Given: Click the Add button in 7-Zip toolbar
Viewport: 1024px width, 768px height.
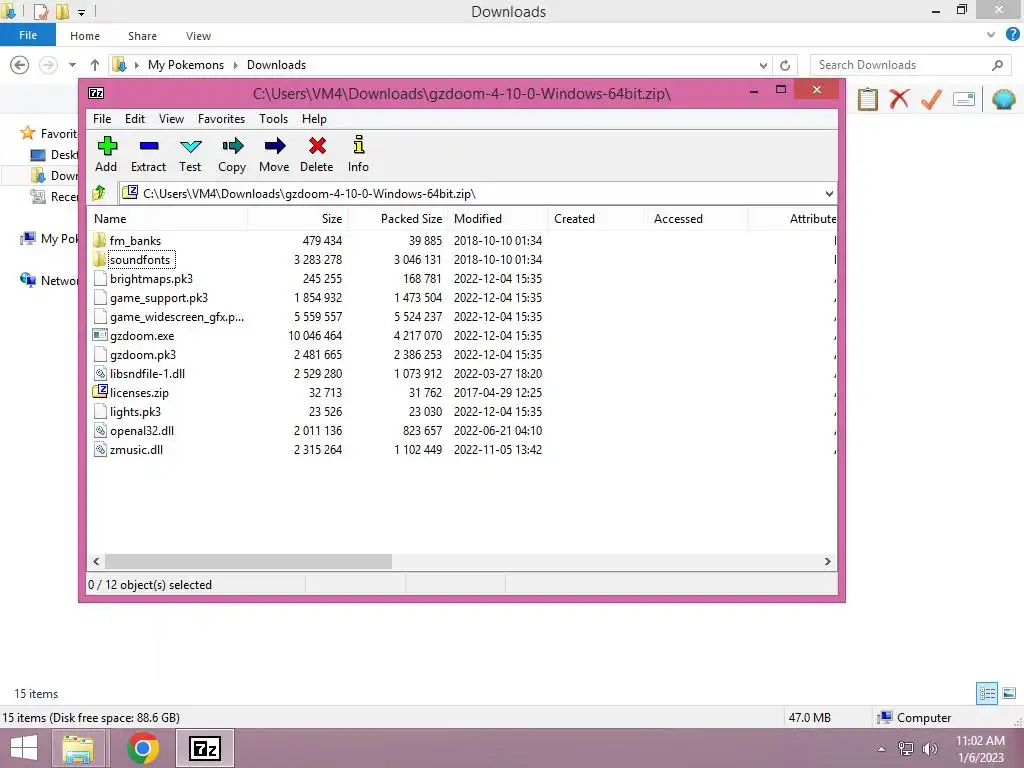Looking at the screenshot, I should 106,154.
